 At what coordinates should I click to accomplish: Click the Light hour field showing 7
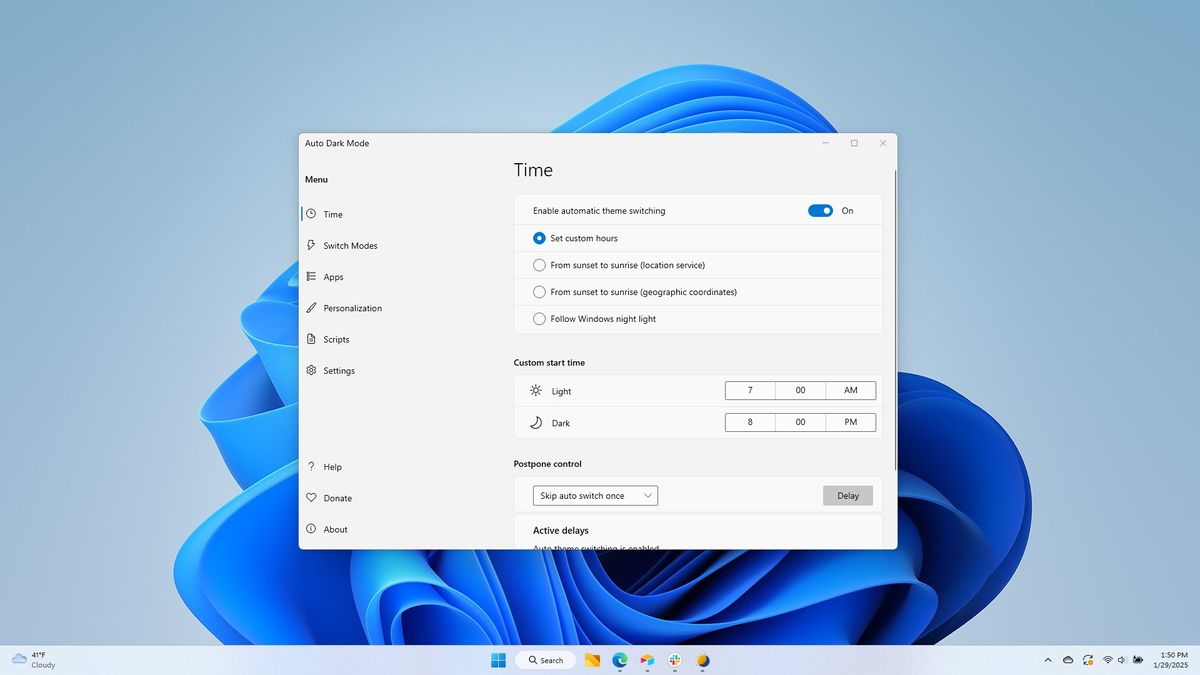click(x=749, y=390)
